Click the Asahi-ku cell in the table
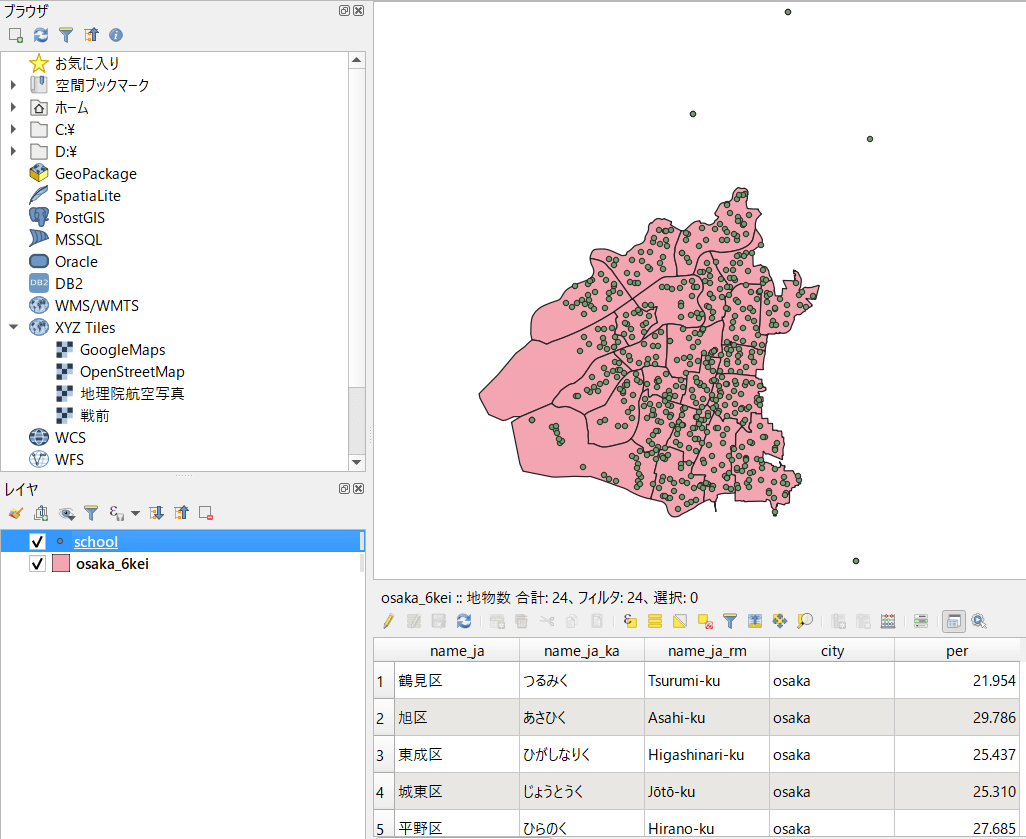Screen dimensions: 1026x839 [707, 718]
